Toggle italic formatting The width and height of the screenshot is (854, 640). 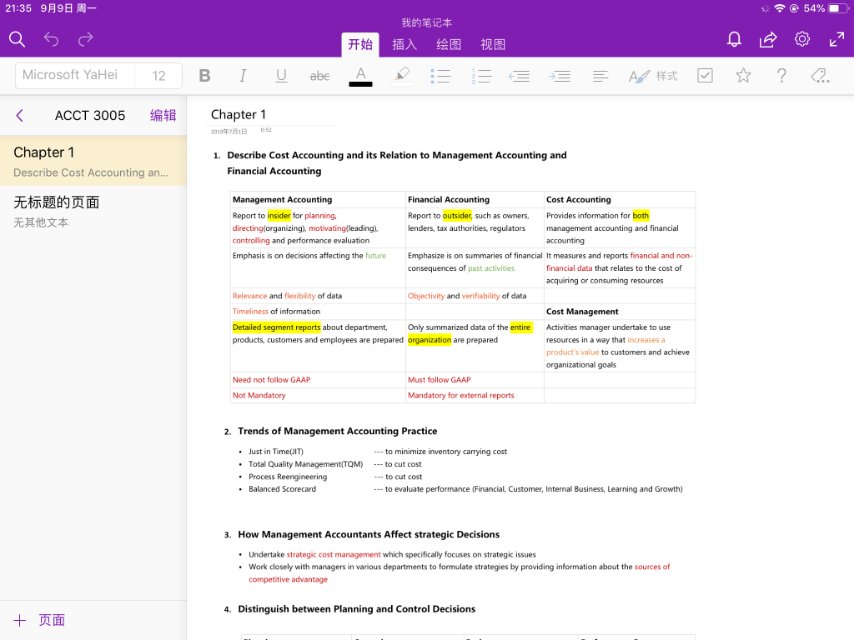pyautogui.click(x=243, y=76)
